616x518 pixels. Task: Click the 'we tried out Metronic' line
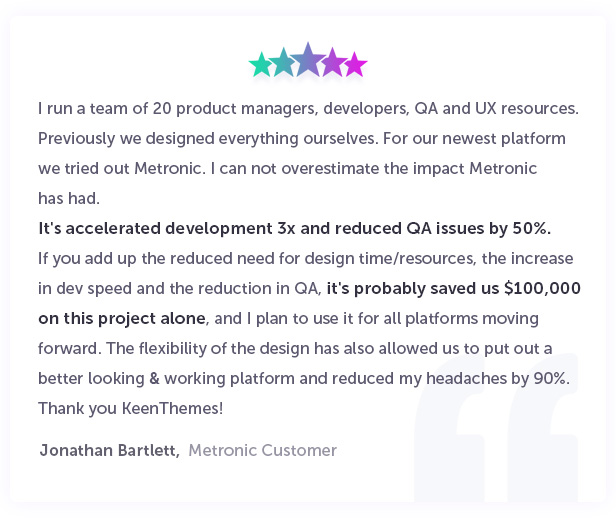click(x=288, y=168)
